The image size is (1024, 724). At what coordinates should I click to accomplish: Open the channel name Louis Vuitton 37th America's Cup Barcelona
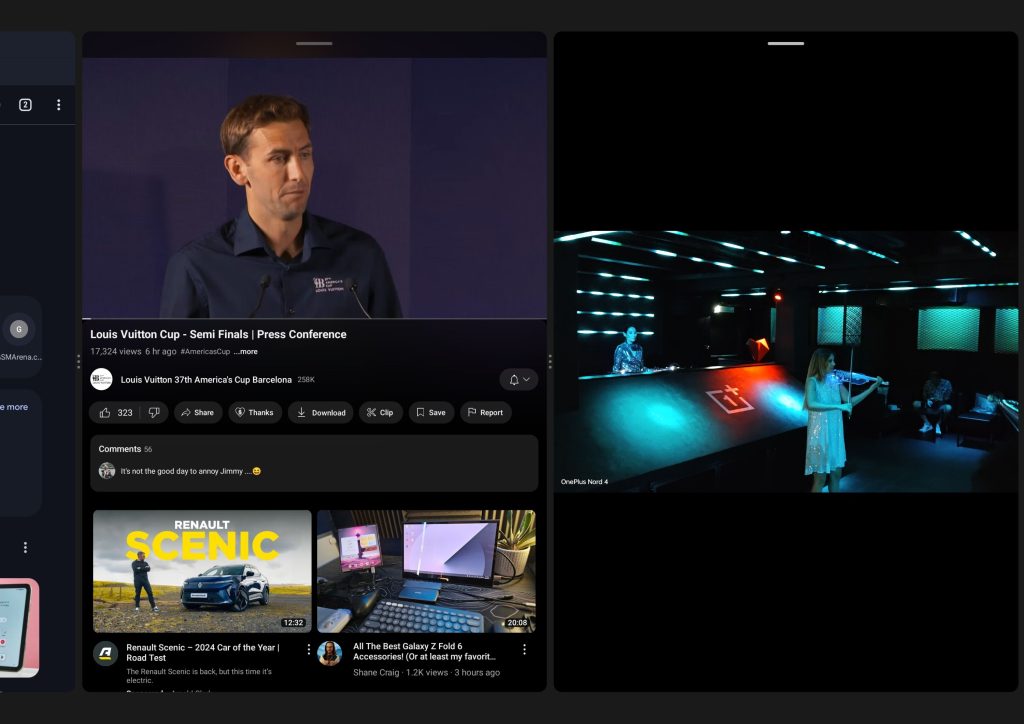(206, 380)
